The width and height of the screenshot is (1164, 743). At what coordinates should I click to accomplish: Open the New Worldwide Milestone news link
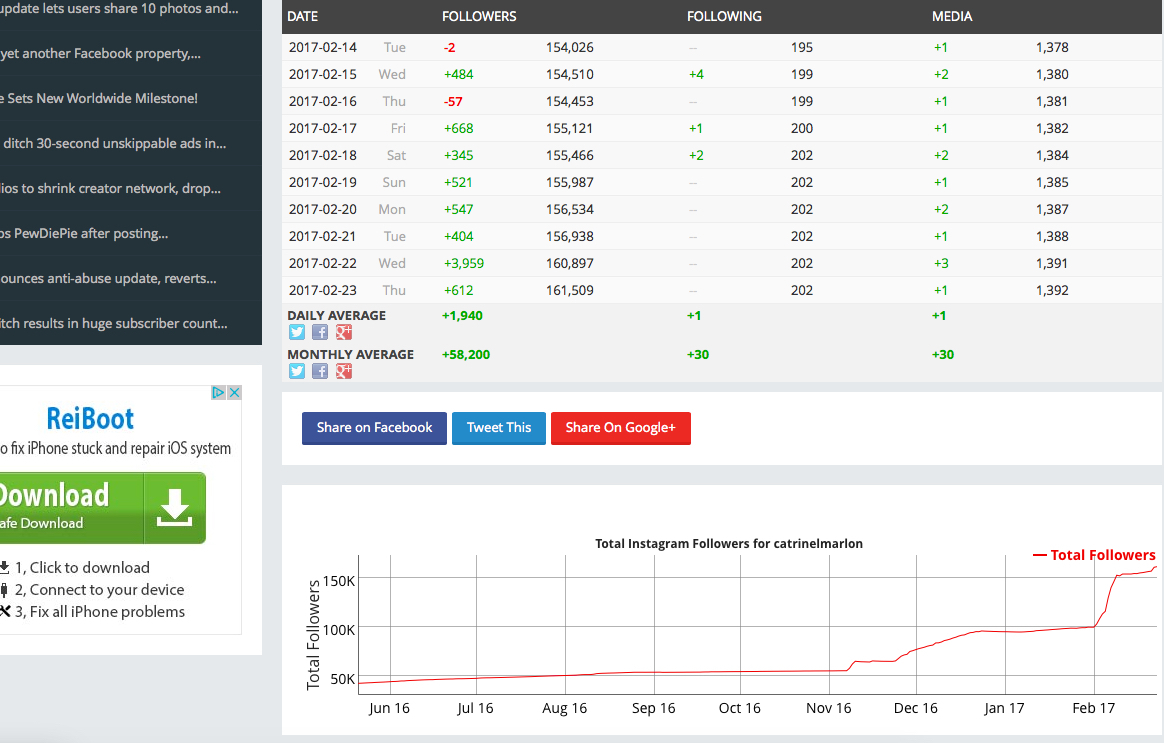(102, 98)
